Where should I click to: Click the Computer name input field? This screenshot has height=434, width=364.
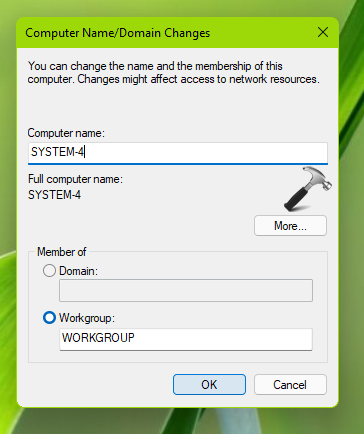pos(178,153)
